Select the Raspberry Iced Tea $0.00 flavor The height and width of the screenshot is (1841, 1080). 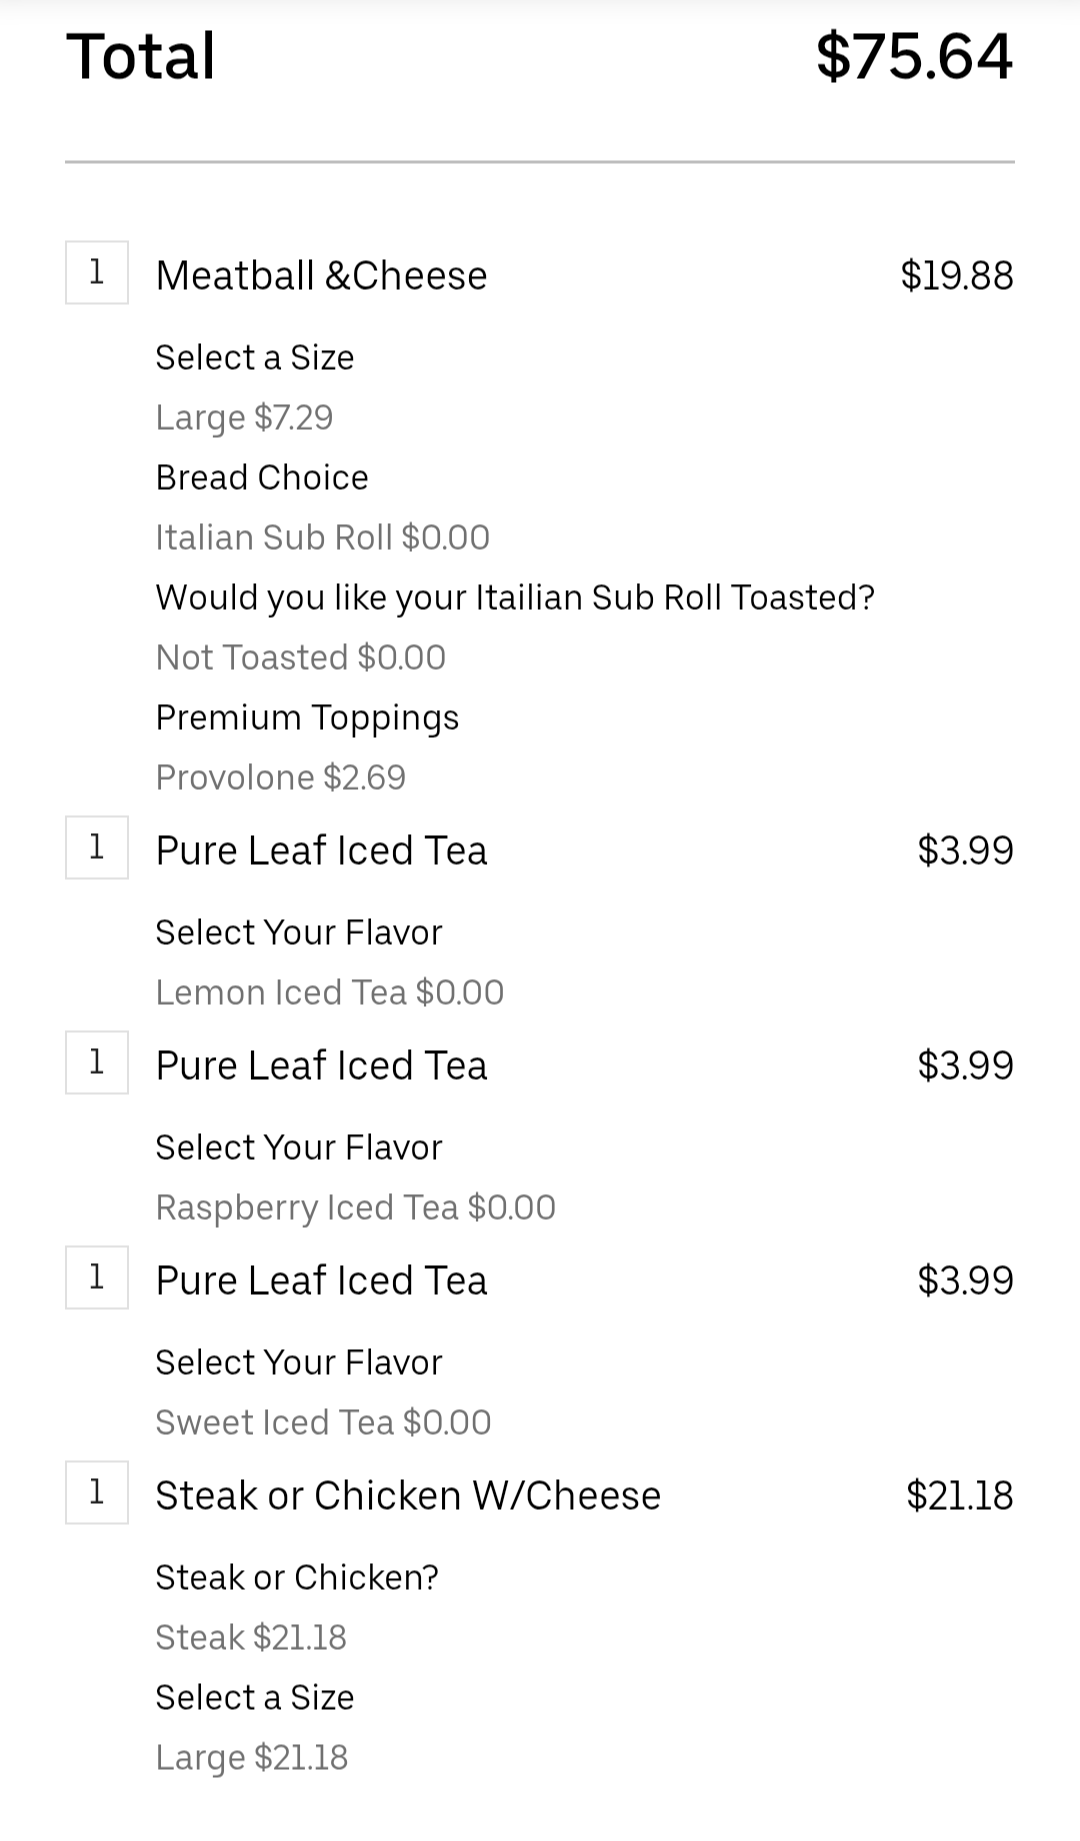[355, 1207]
